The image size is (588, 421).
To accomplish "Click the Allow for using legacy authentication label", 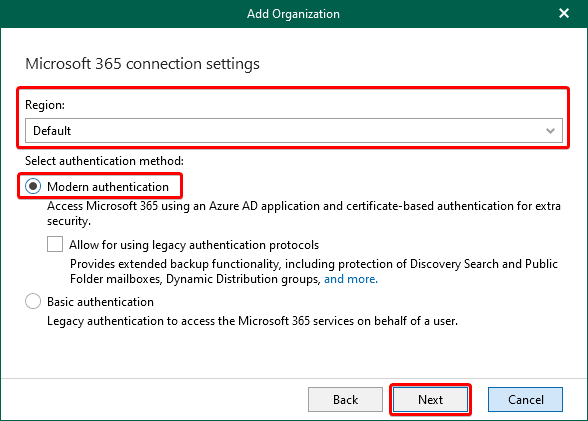I will pyautogui.click(x=194, y=245).
